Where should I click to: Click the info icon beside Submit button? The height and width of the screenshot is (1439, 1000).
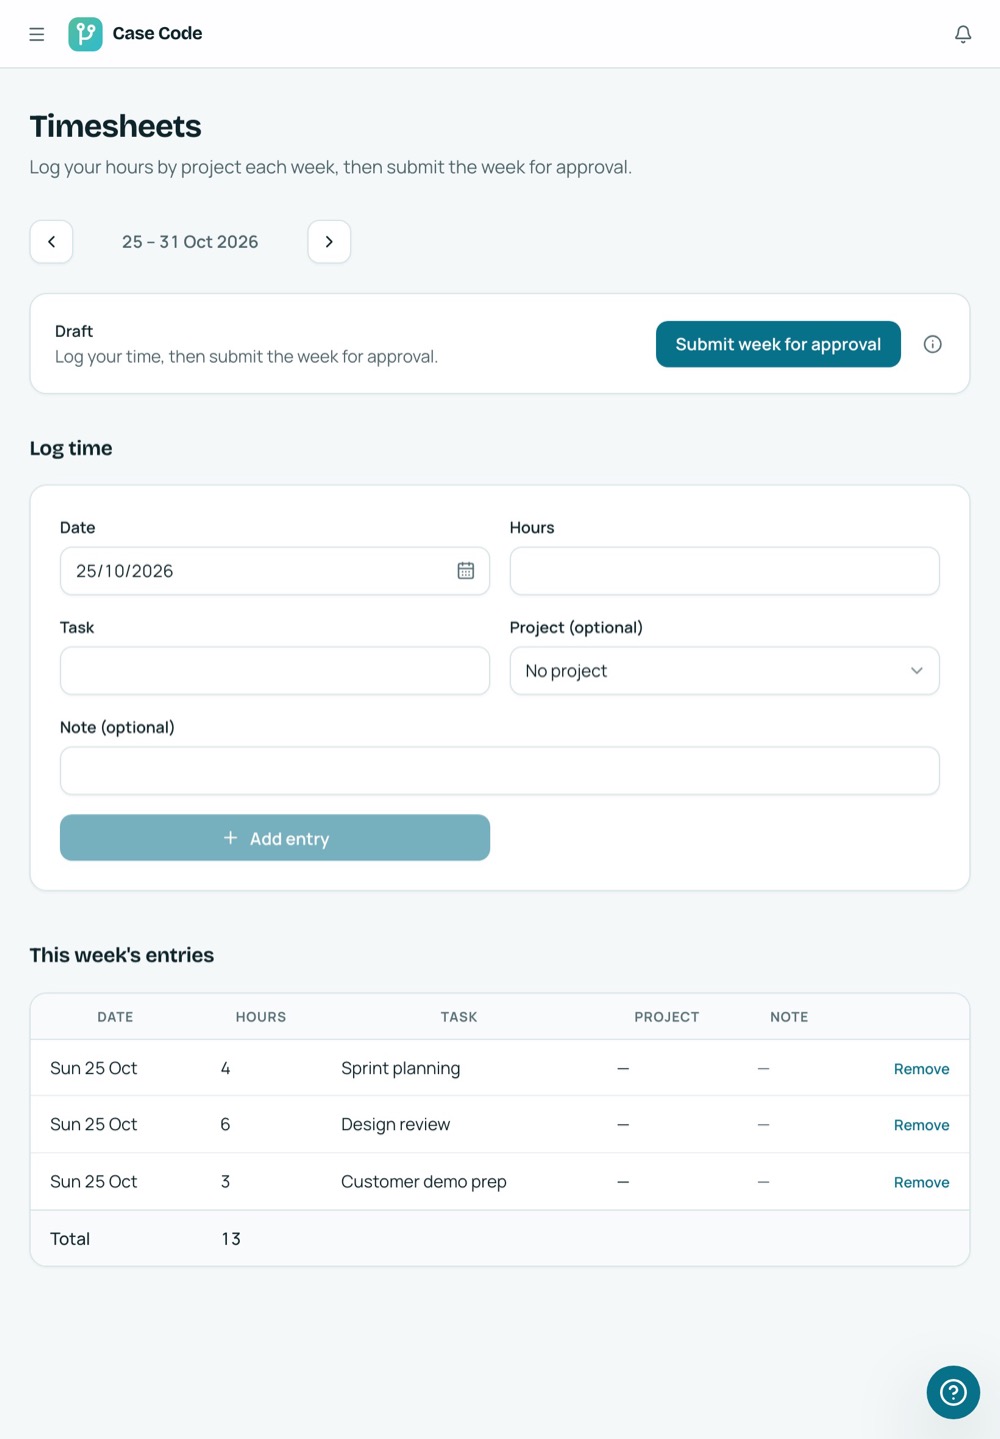tap(933, 344)
